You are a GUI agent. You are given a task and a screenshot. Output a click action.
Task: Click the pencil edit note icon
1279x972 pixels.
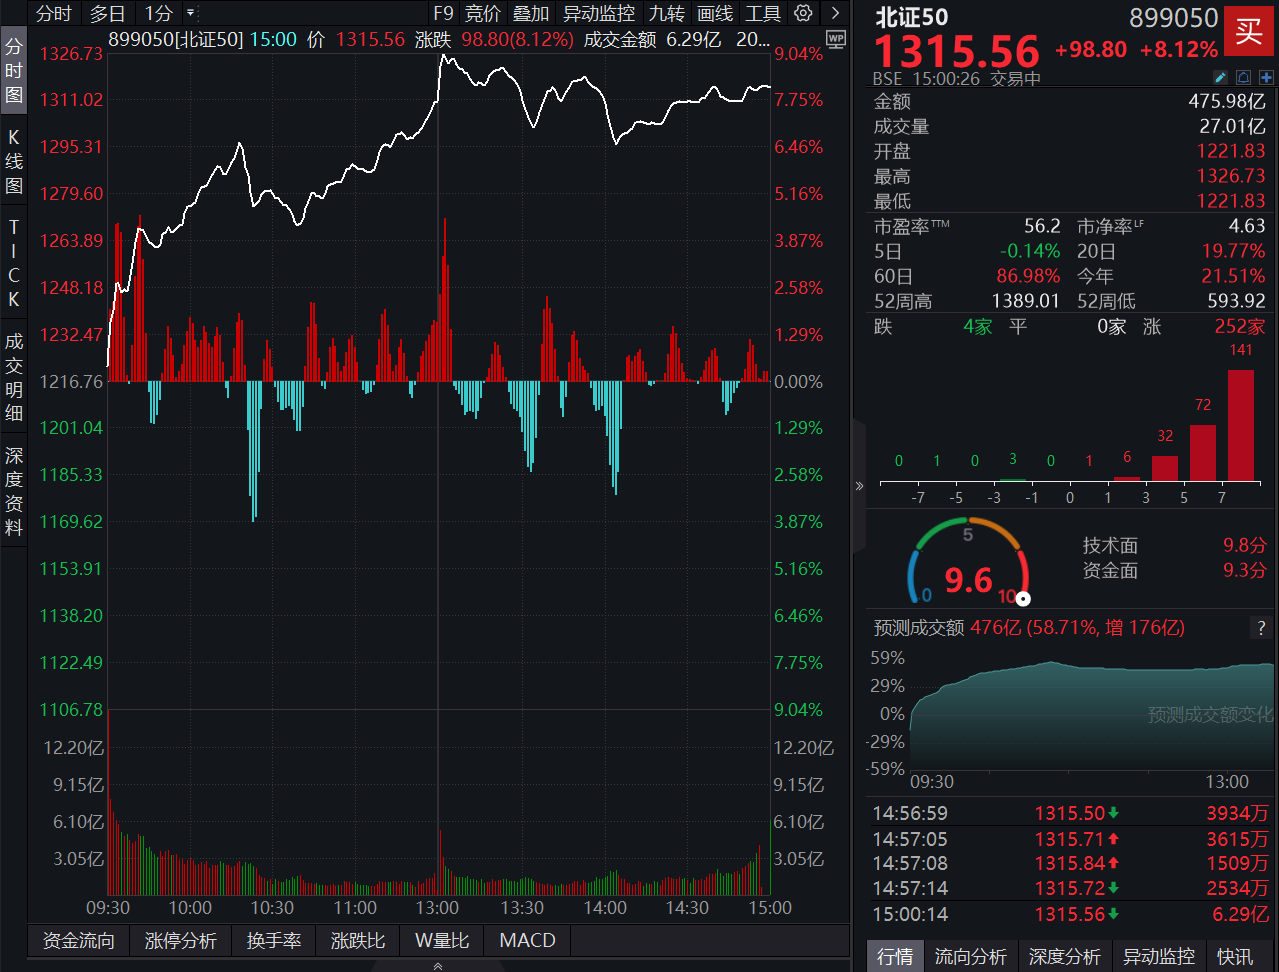[1220, 77]
